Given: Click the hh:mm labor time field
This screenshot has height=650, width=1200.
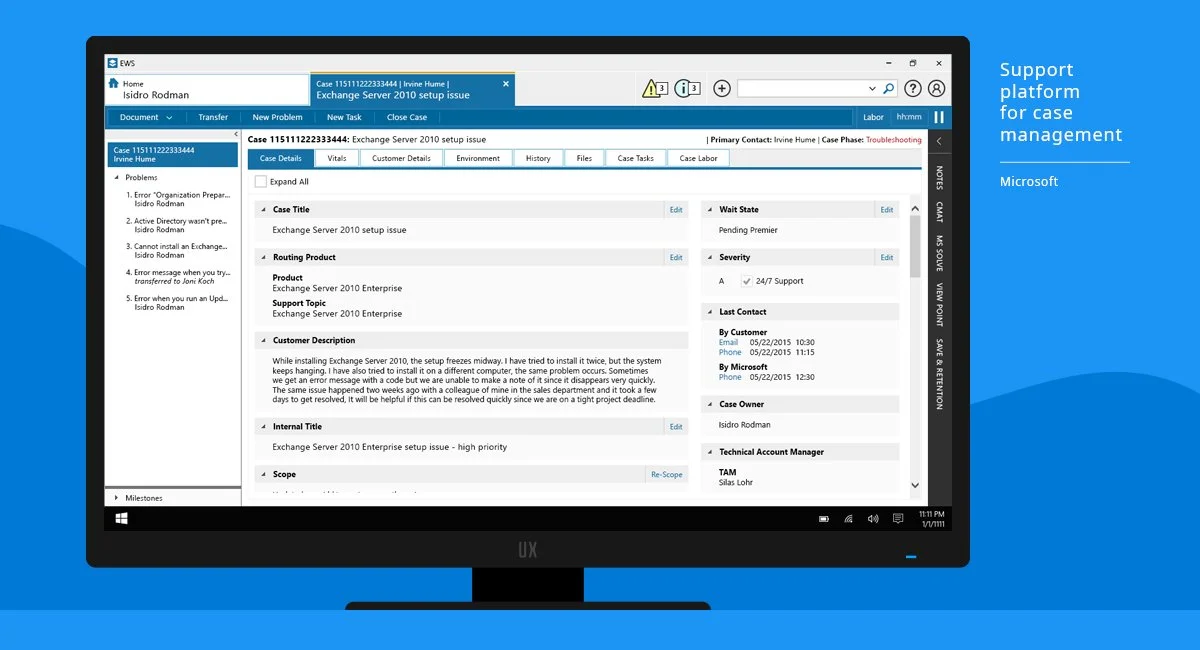Looking at the screenshot, I should pyautogui.click(x=909, y=117).
